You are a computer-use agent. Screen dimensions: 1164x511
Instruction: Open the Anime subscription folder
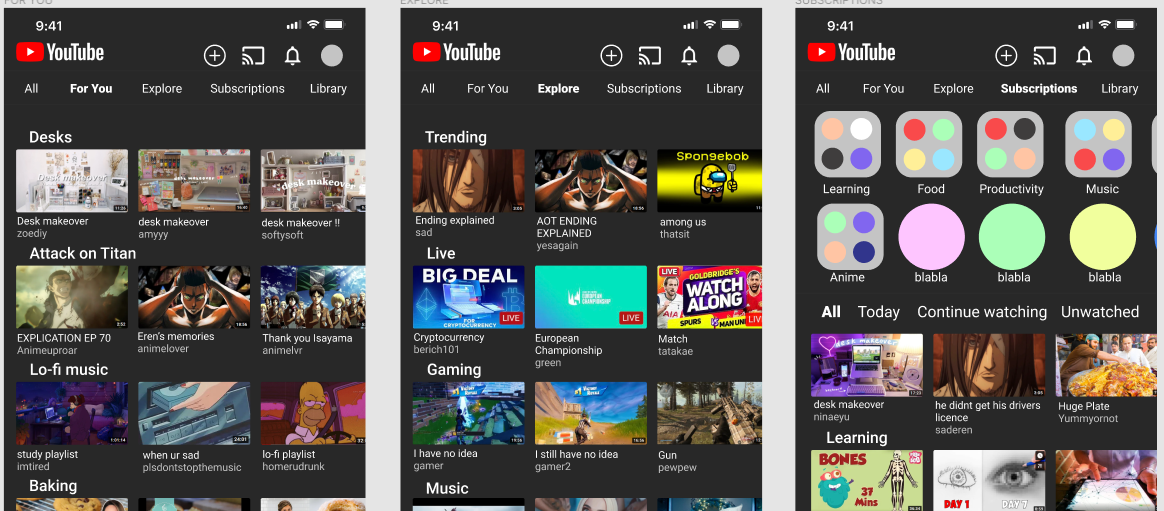tap(851, 237)
